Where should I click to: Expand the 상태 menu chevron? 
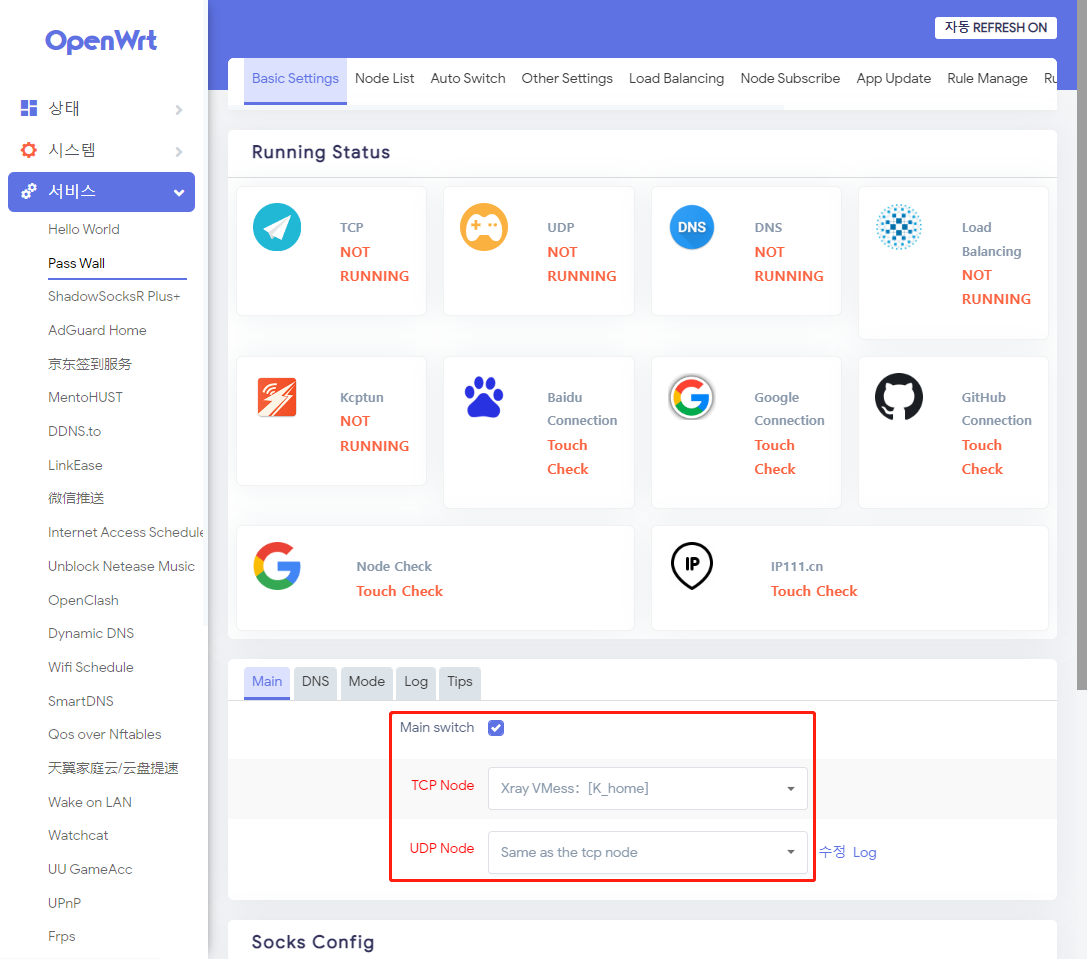[179, 110]
